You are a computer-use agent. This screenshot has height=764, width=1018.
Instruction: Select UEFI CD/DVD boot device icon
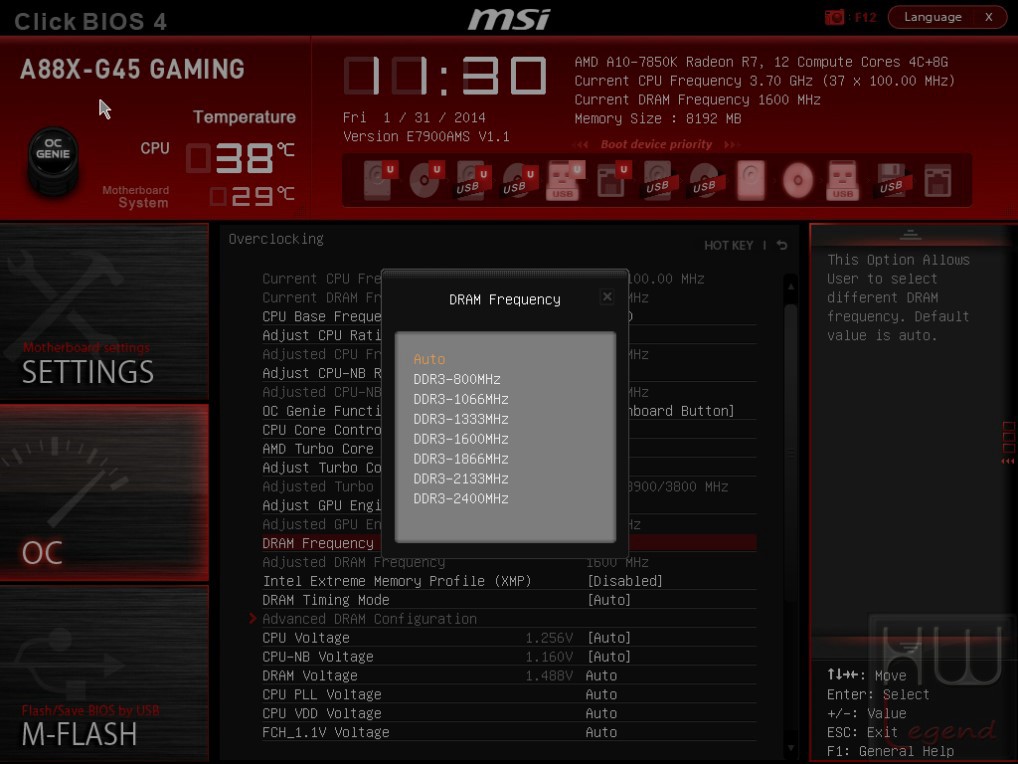(x=425, y=180)
